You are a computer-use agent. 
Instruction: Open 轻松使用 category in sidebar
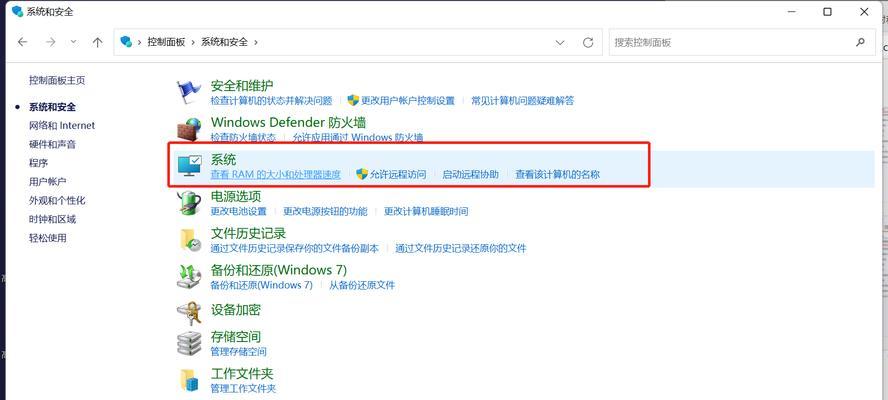pyautogui.click(x=48, y=238)
